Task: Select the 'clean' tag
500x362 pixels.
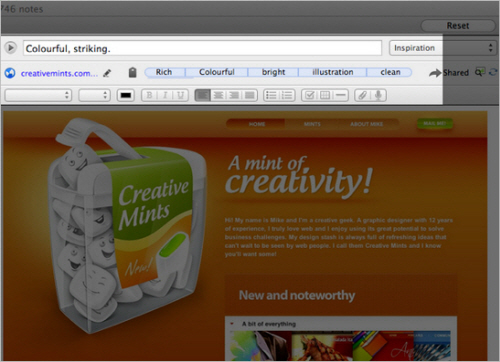Action: point(390,72)
